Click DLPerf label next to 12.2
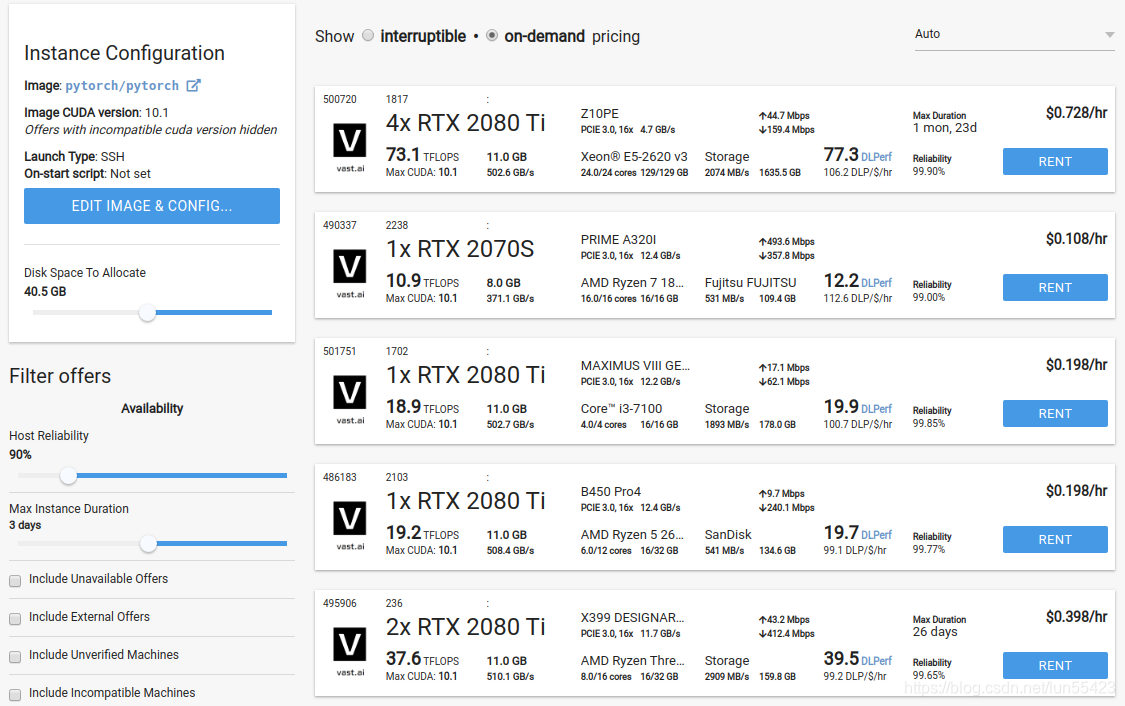Image resolution: width=1125 pixels, height=706 pixels. tap(876, 283)
